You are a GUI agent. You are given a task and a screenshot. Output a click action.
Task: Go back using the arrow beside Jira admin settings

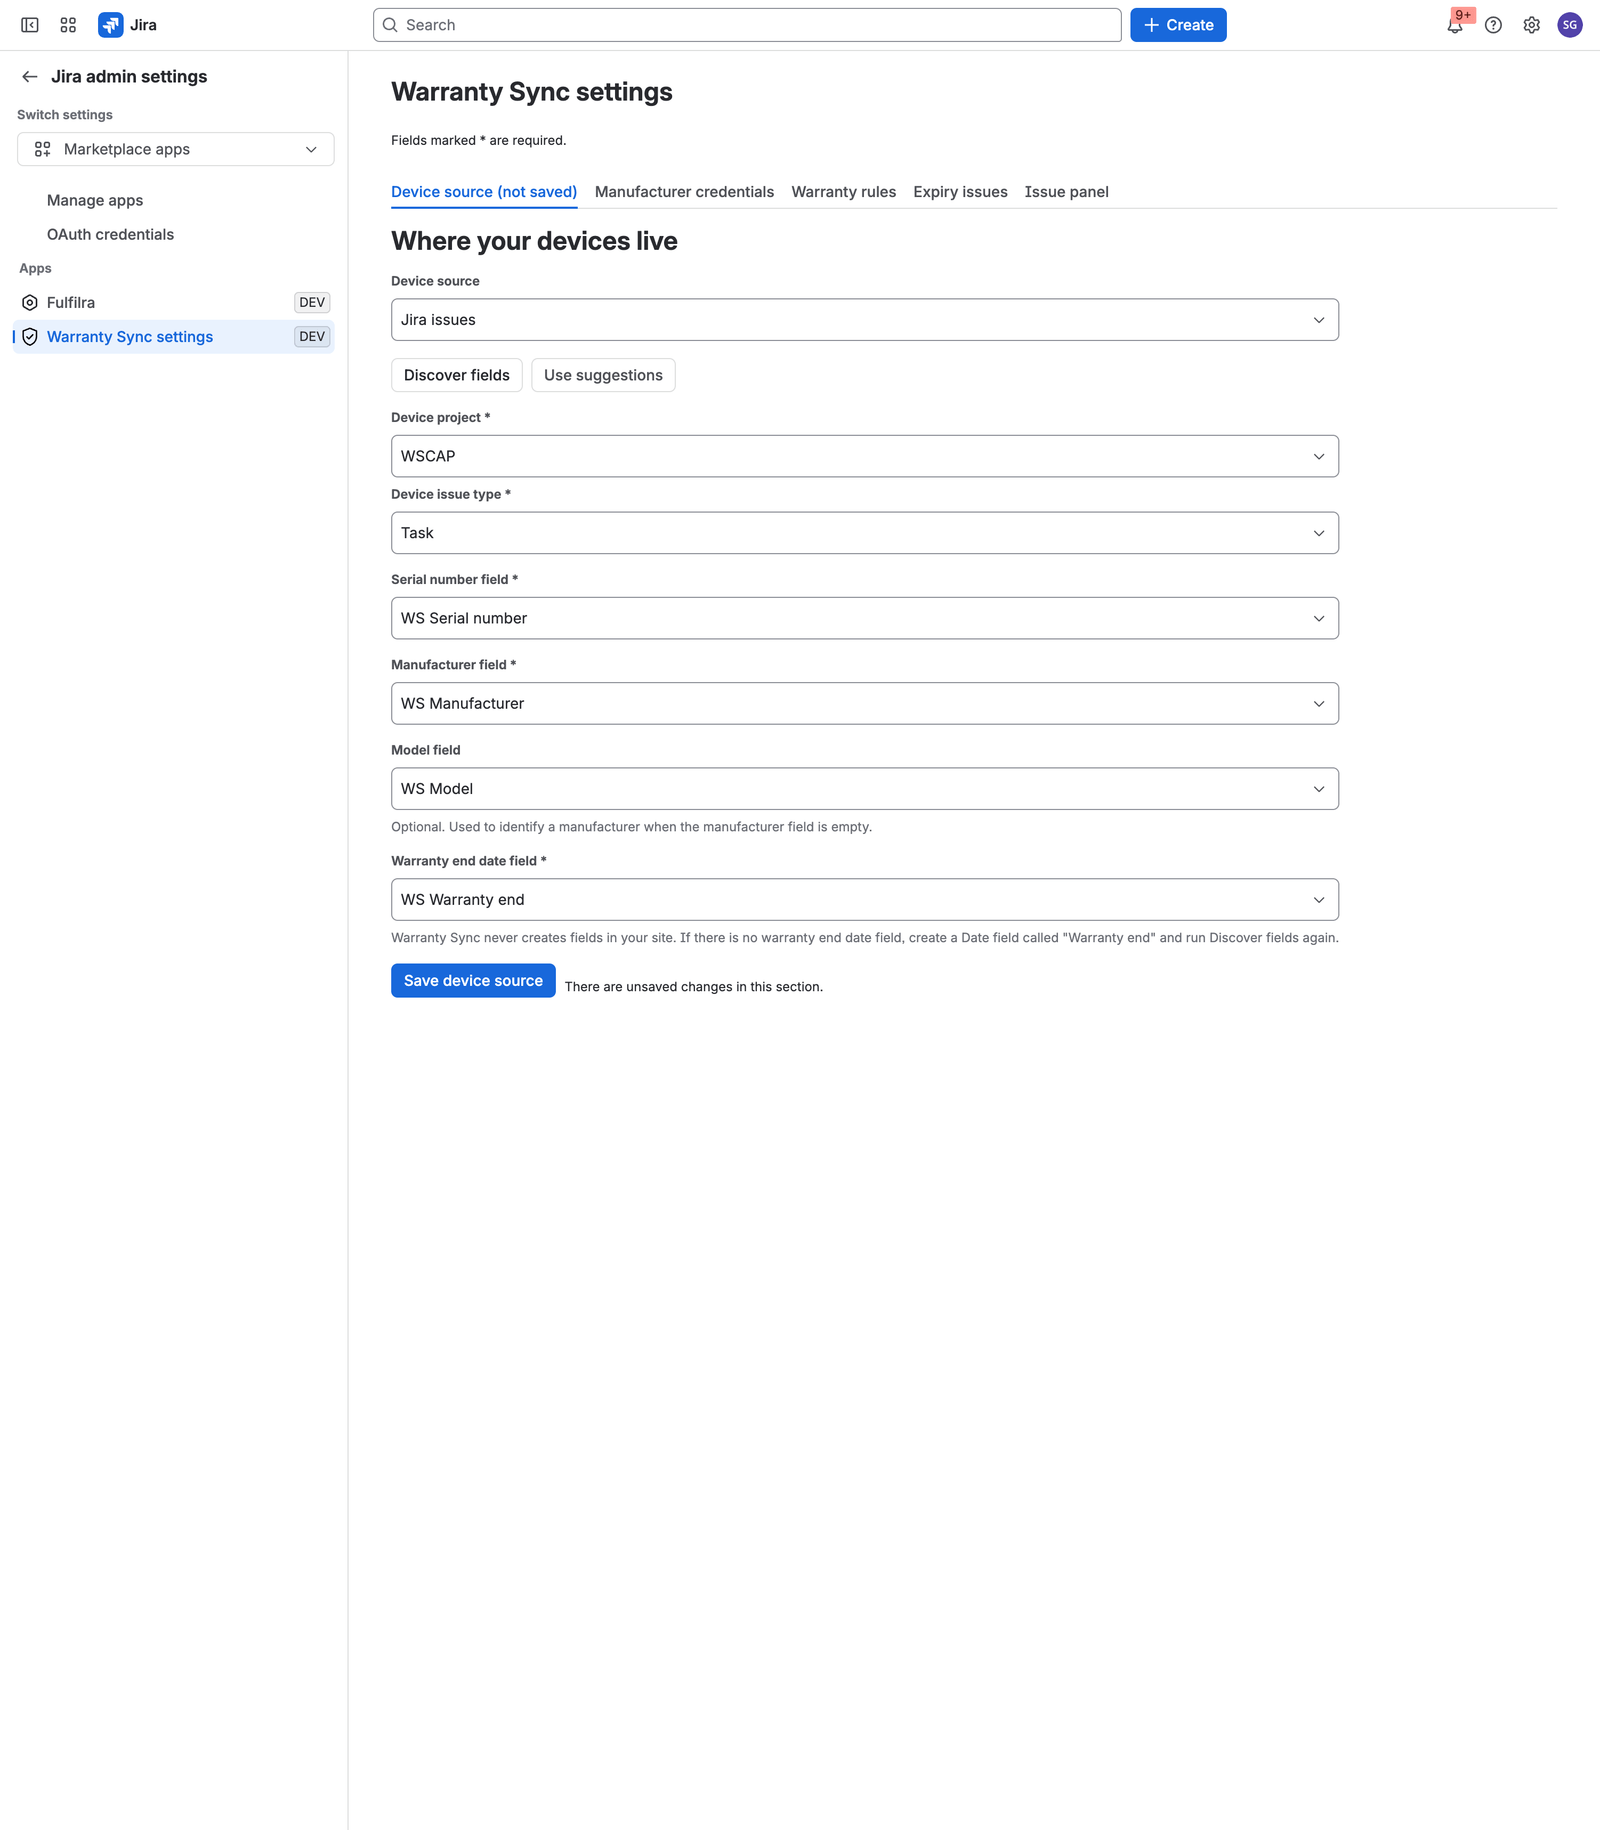pos(30,77)
